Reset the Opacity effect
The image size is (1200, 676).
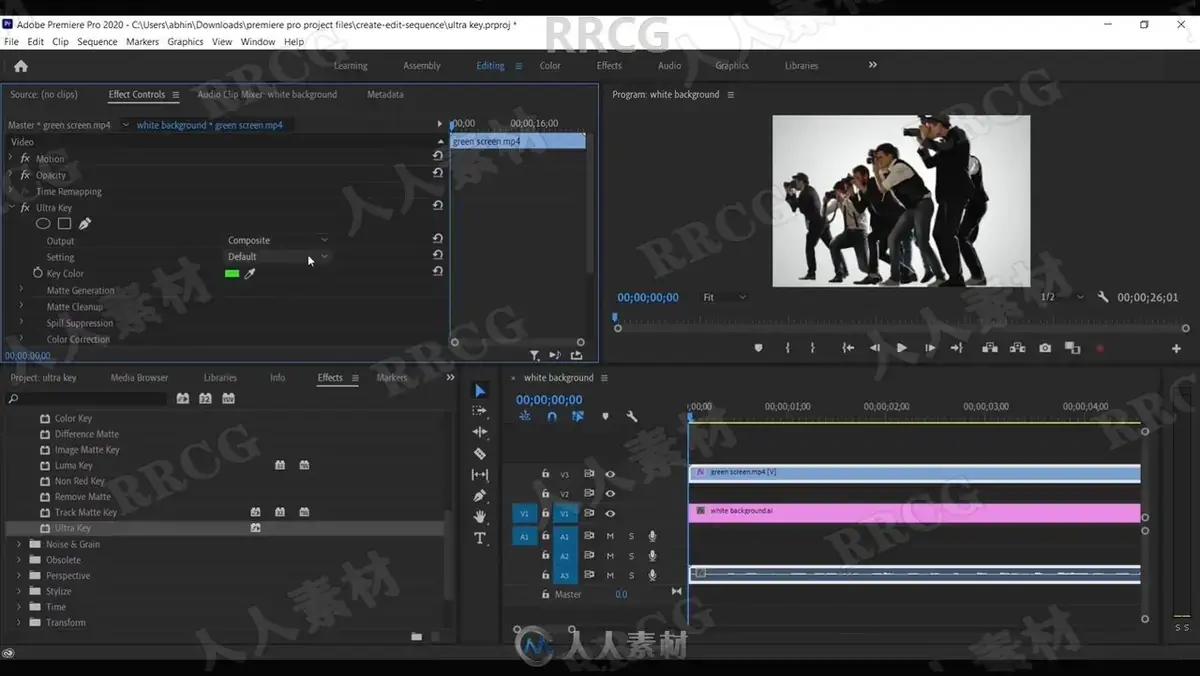click(x=438, y=173)
